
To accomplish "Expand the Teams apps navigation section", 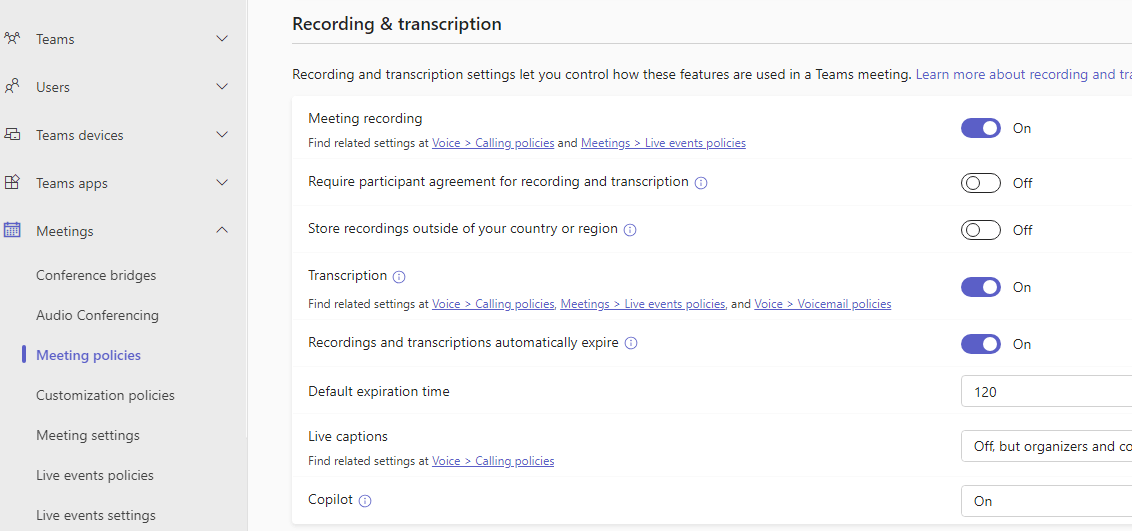I will point(222,183).
